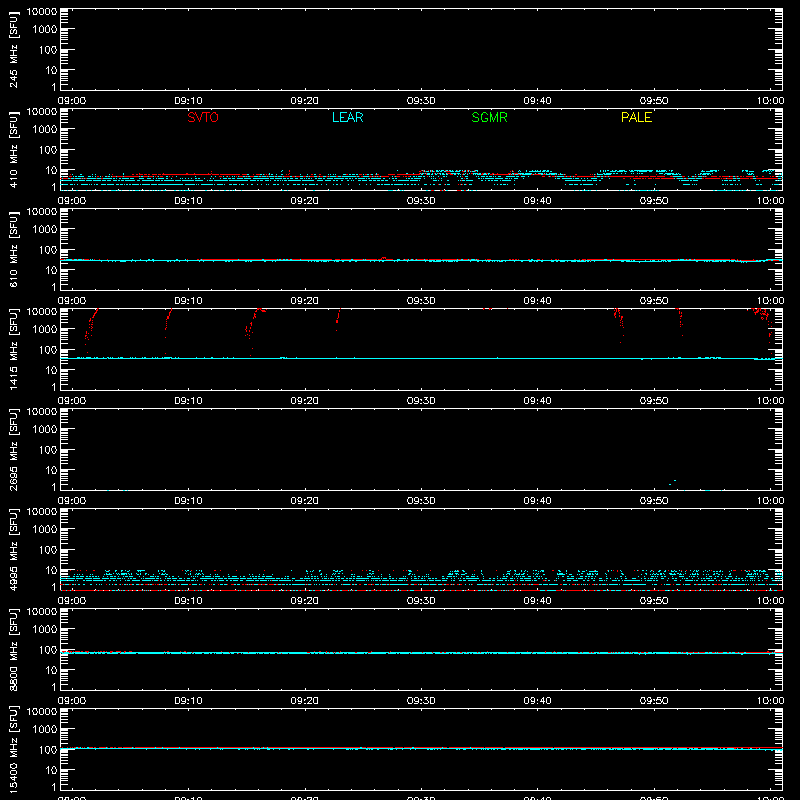Click the 1000 tick label on the 2695 MHz panel
The width and height of the screenshot is (800, 800).
coord(45,430)
